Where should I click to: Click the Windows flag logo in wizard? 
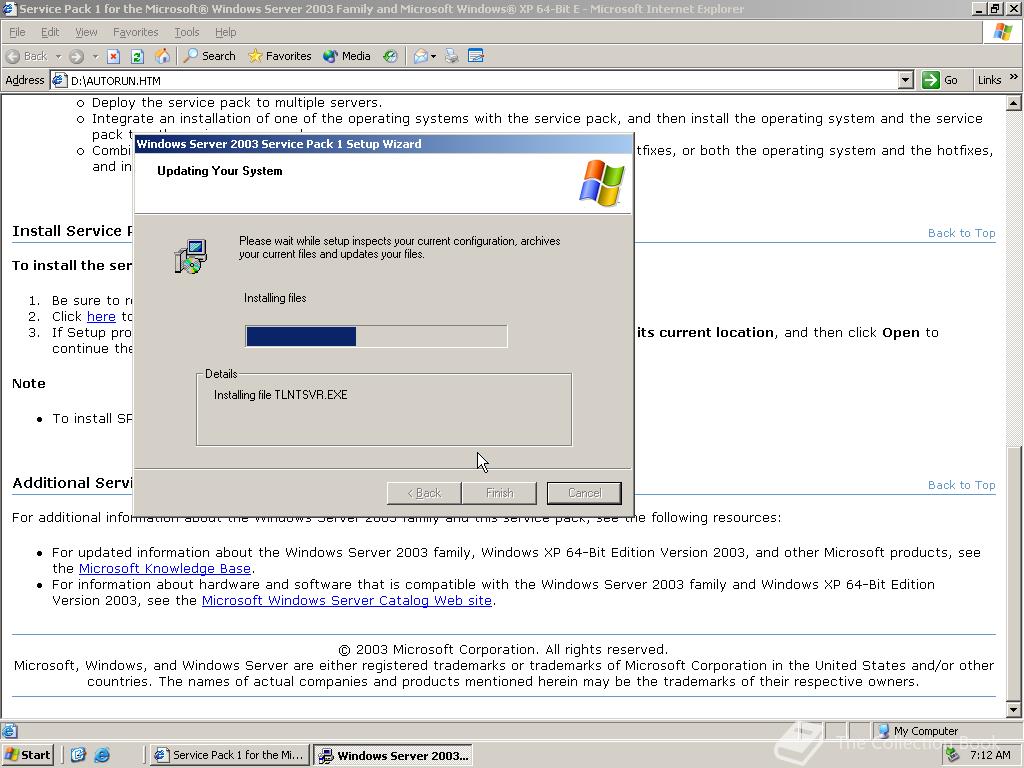(x=601, y=183)
